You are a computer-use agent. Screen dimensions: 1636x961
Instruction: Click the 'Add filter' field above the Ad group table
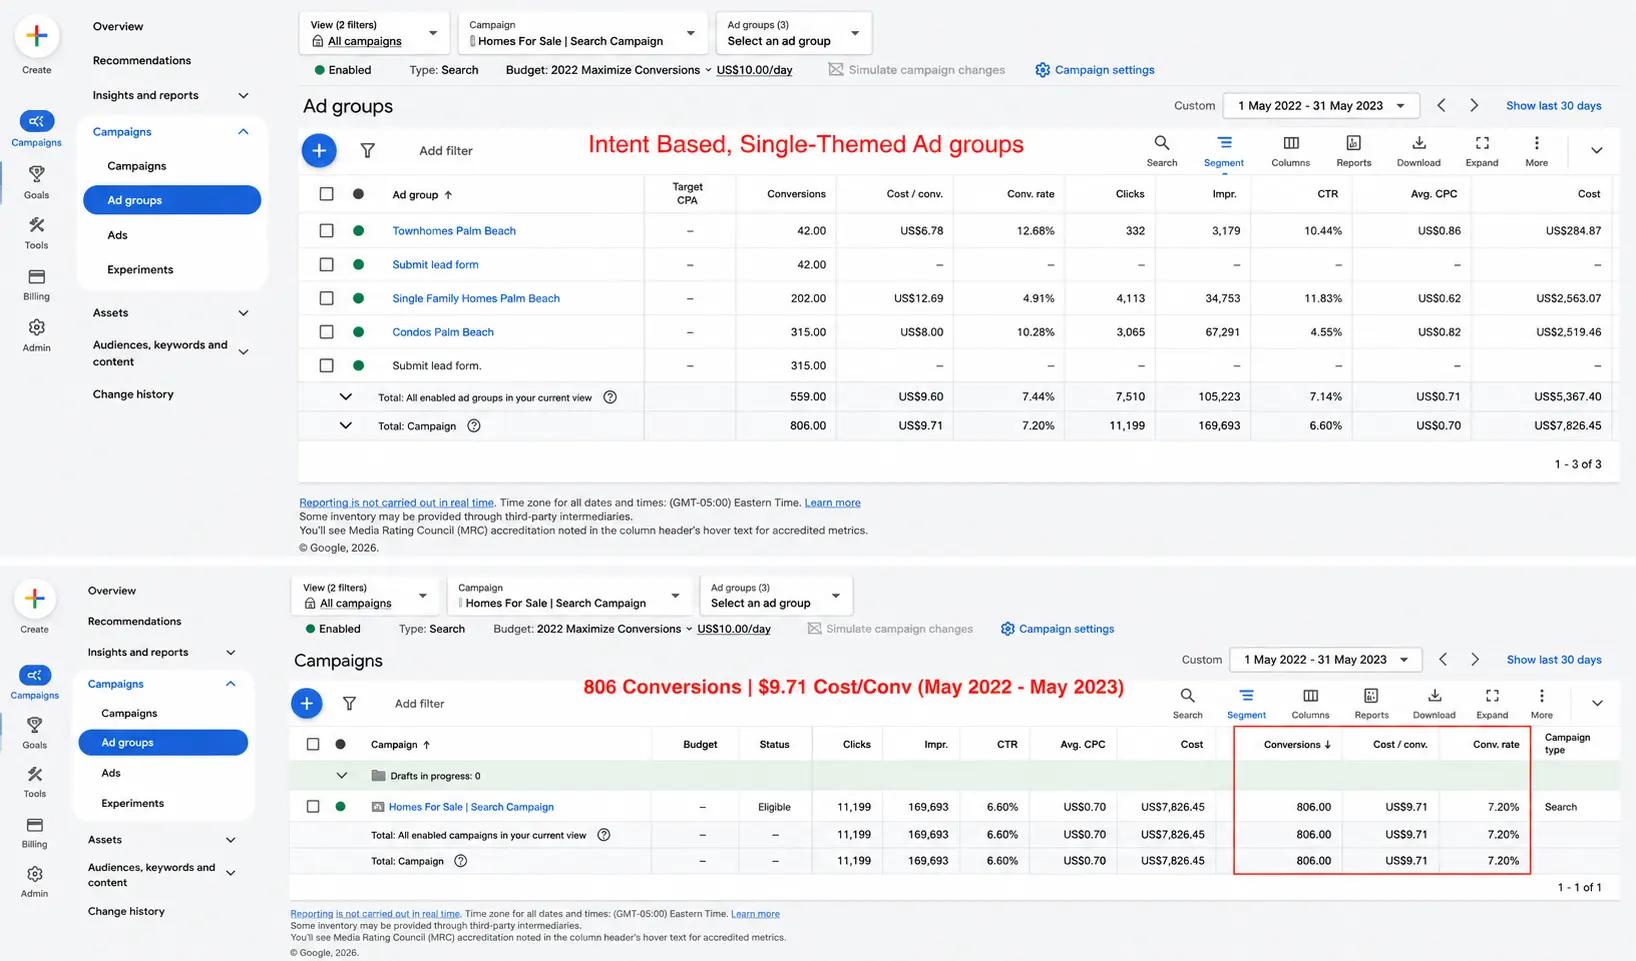coord(446,151)
